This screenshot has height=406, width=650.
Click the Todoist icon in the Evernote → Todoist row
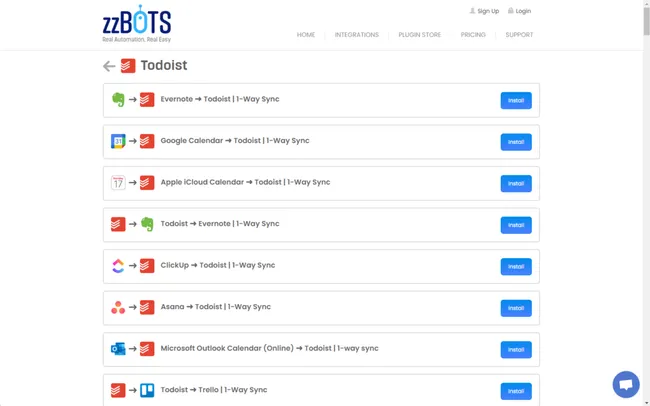pos(147,100)
